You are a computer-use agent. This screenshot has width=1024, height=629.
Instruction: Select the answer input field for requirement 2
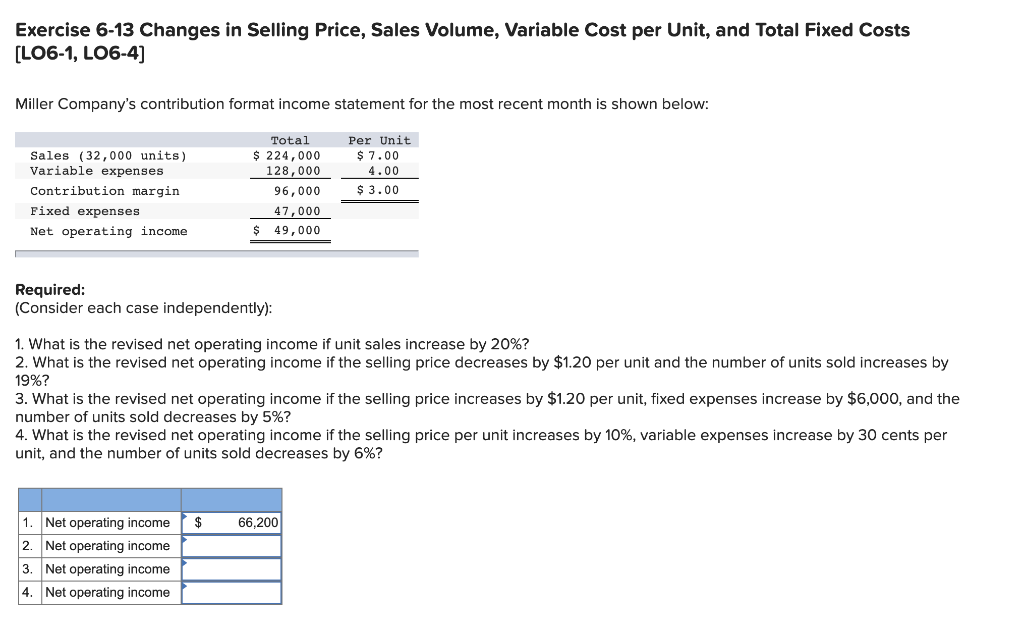[x=232, y=545]
